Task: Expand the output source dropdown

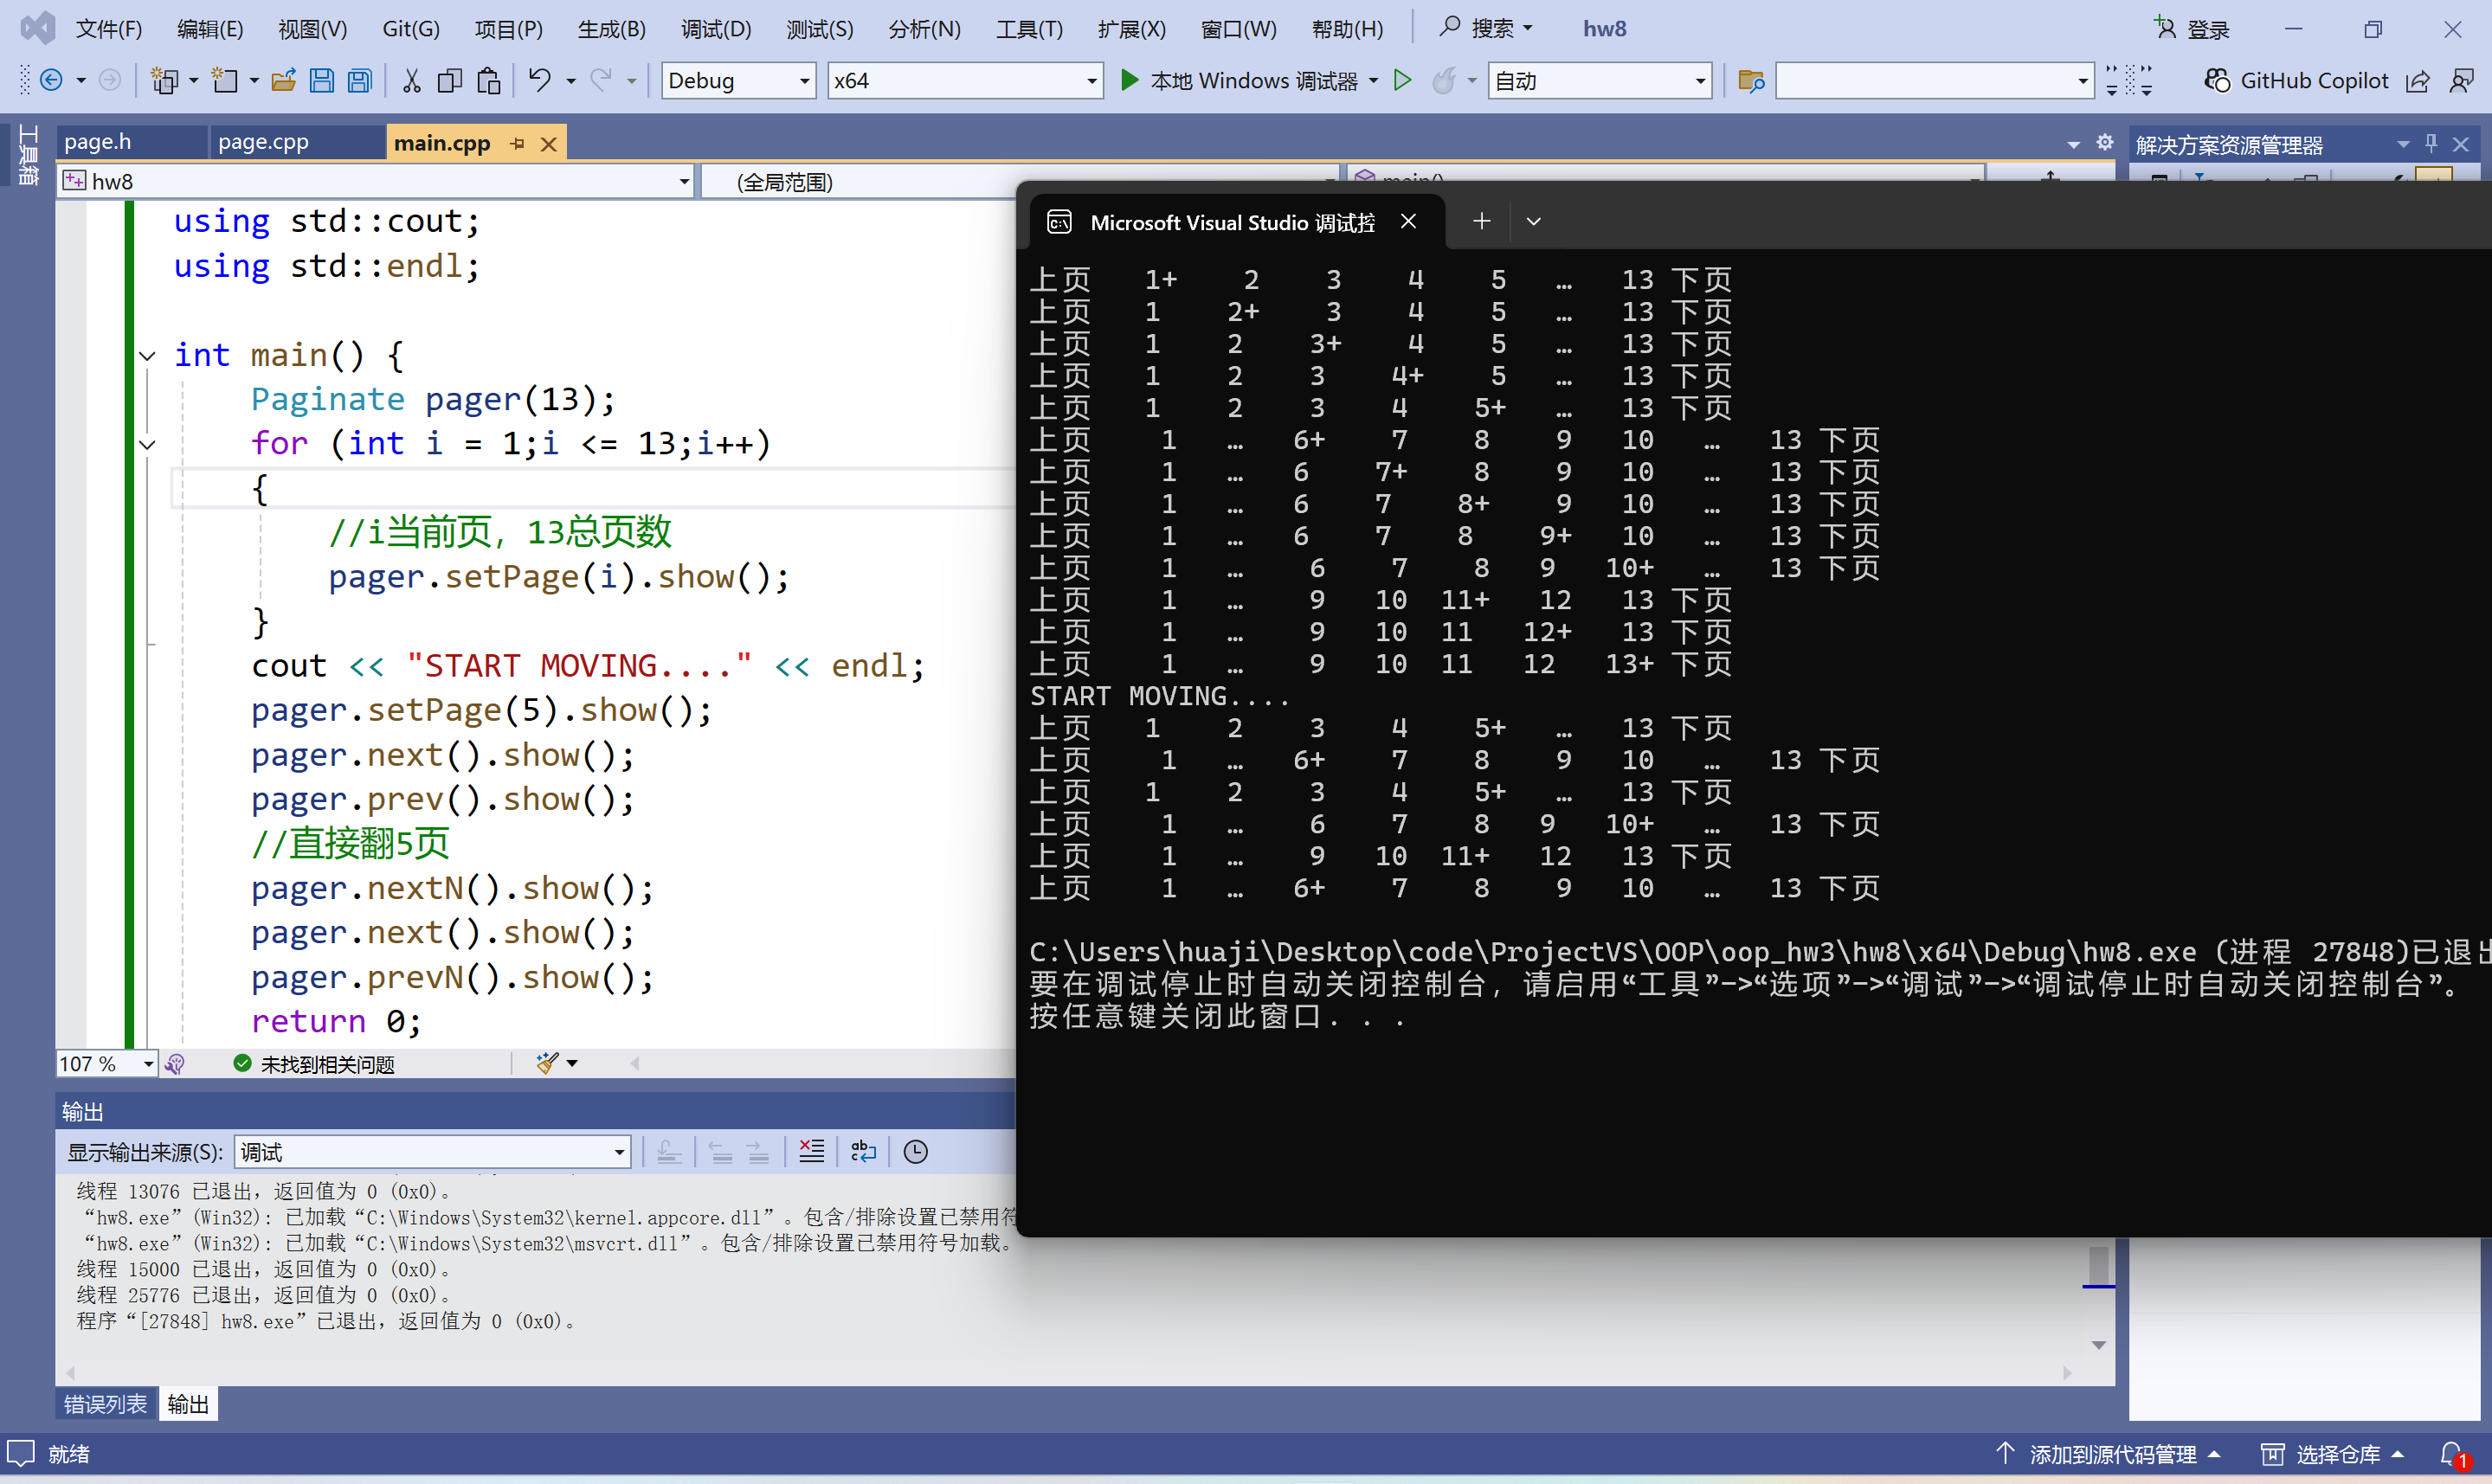Action: click(x=619, y=1153)
